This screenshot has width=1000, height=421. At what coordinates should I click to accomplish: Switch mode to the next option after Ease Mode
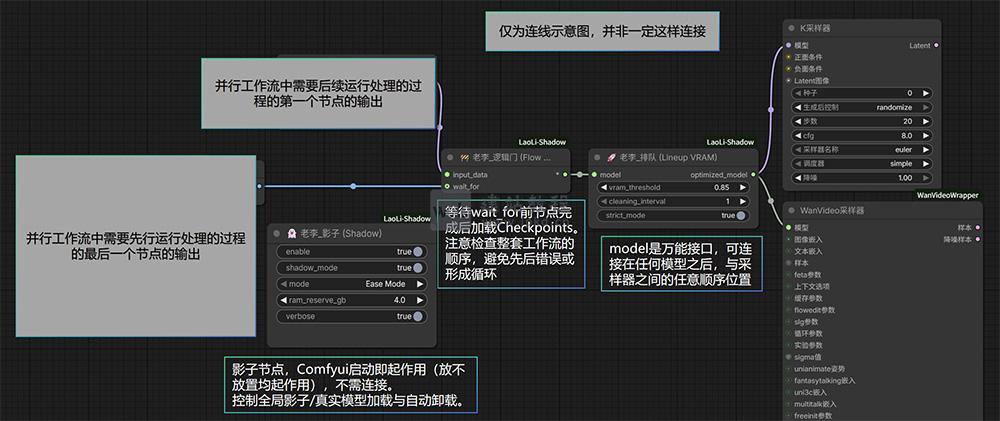[420, 284]
